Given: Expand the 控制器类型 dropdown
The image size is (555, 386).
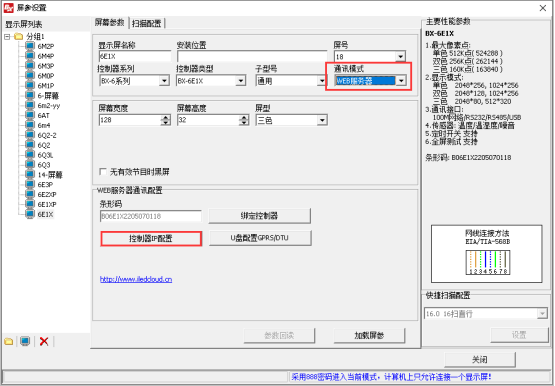Looking at the screenshot, I should (241, 81).
